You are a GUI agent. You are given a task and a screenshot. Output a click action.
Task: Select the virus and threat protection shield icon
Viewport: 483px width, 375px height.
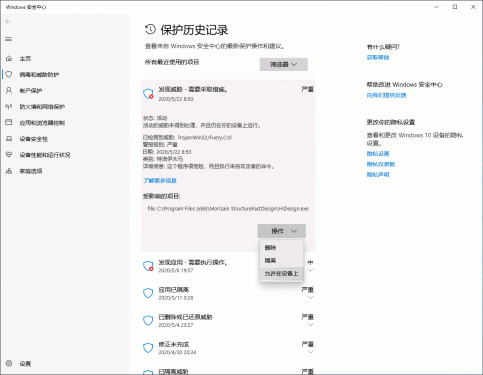coord(9,74)
